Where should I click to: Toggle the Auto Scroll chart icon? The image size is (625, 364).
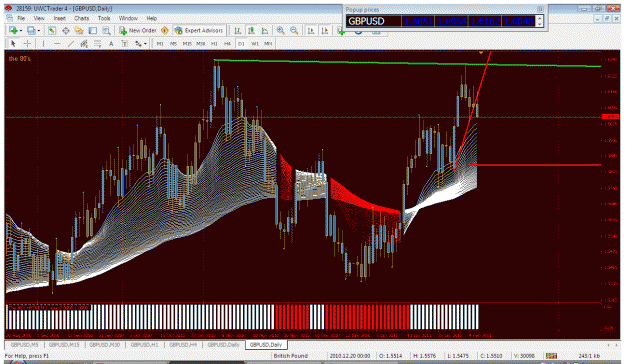pyautogui.click(x=311, y=30)
